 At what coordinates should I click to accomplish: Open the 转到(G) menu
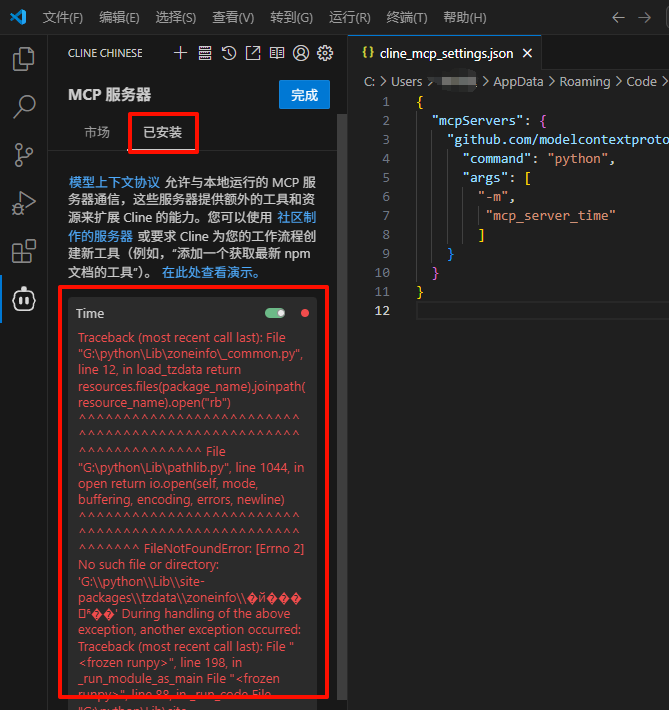click(x=291, y=18)
